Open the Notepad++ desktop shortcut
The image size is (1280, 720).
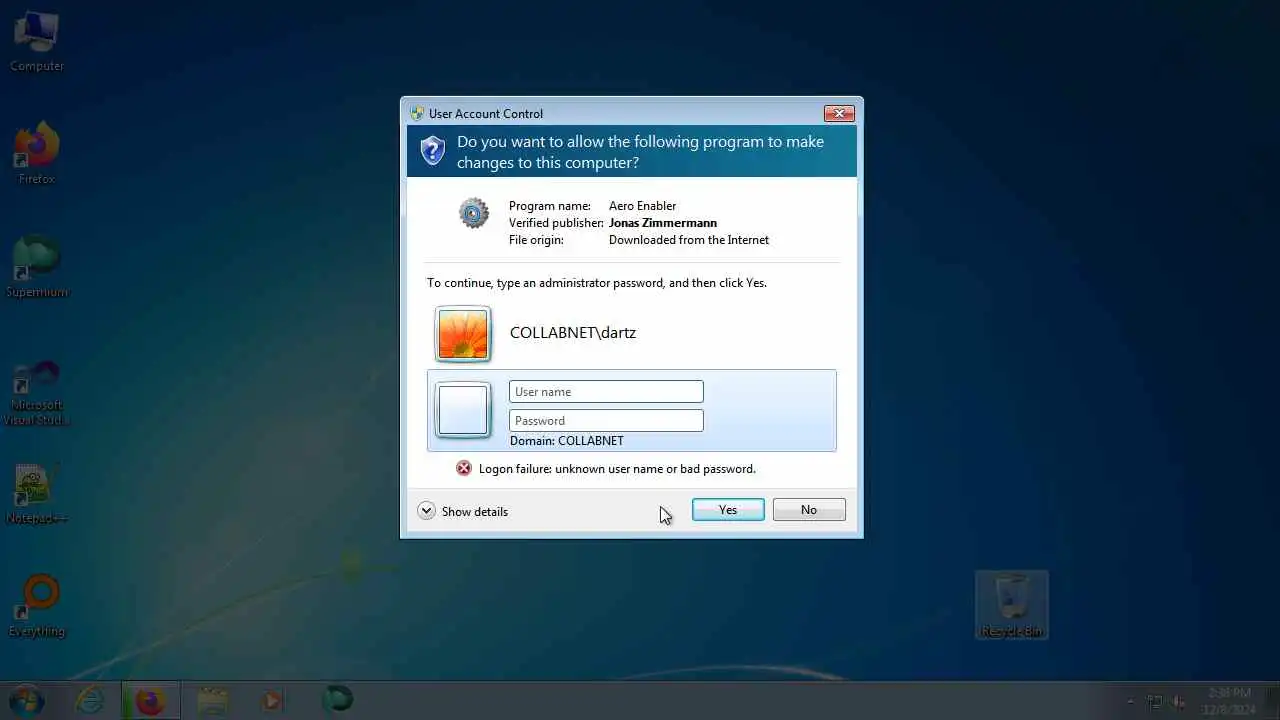(x=37, y=495)
